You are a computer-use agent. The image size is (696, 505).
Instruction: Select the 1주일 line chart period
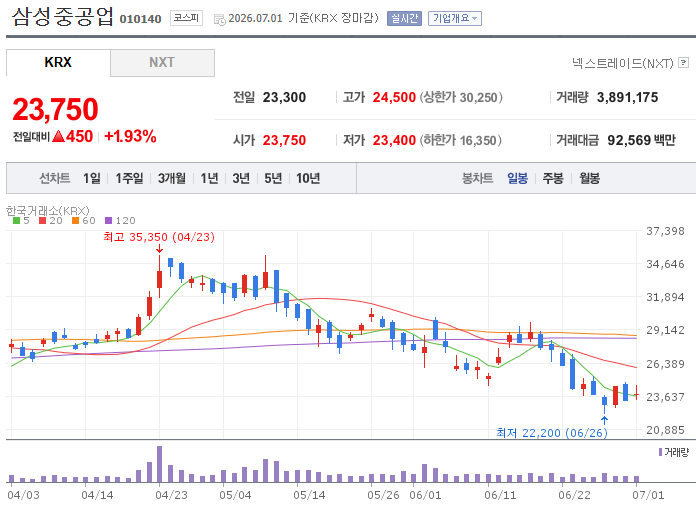tap(129, 178)
